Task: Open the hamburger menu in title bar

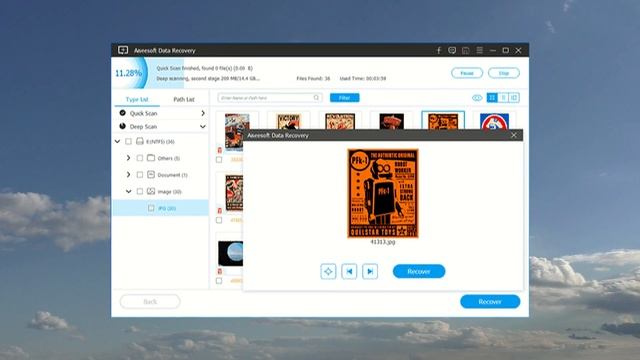Action: 480,50
